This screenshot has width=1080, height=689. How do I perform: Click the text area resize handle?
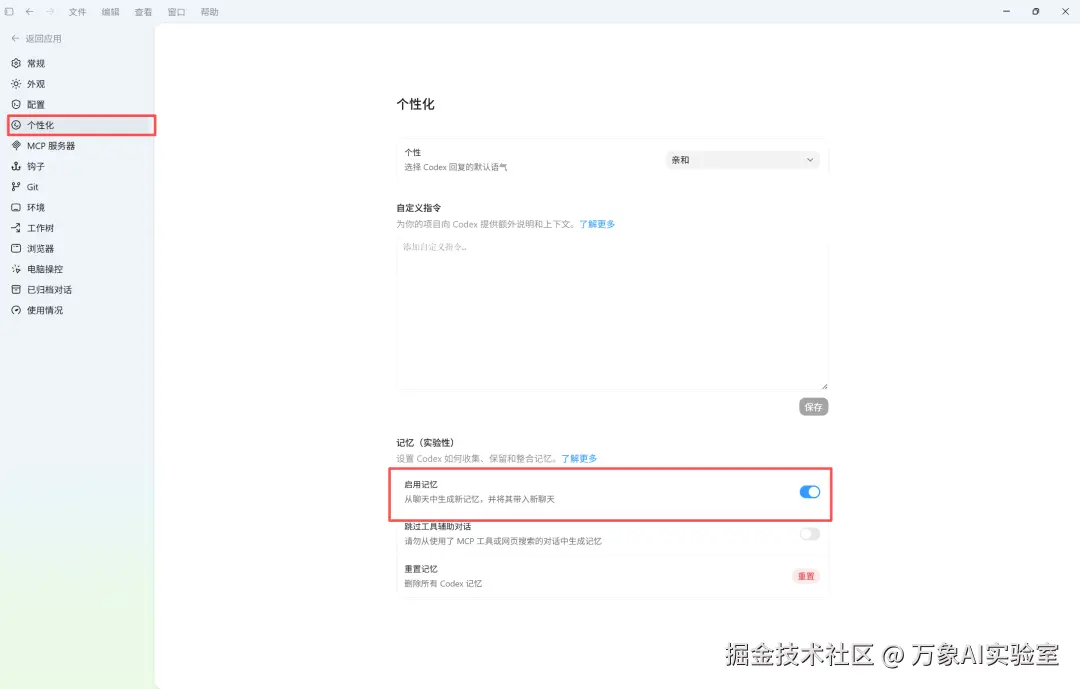pyautogui.click(x=824, y=386)
